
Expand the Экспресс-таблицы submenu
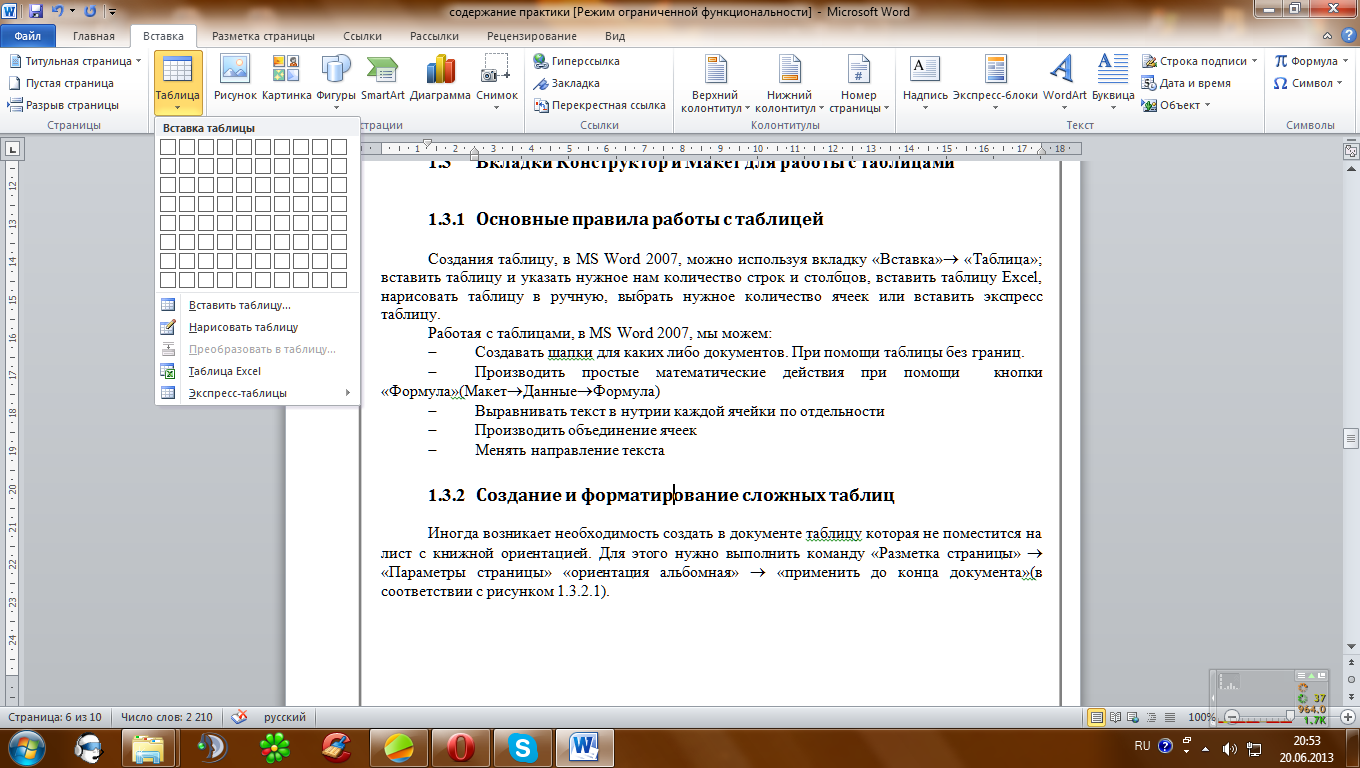click(257, 393)
